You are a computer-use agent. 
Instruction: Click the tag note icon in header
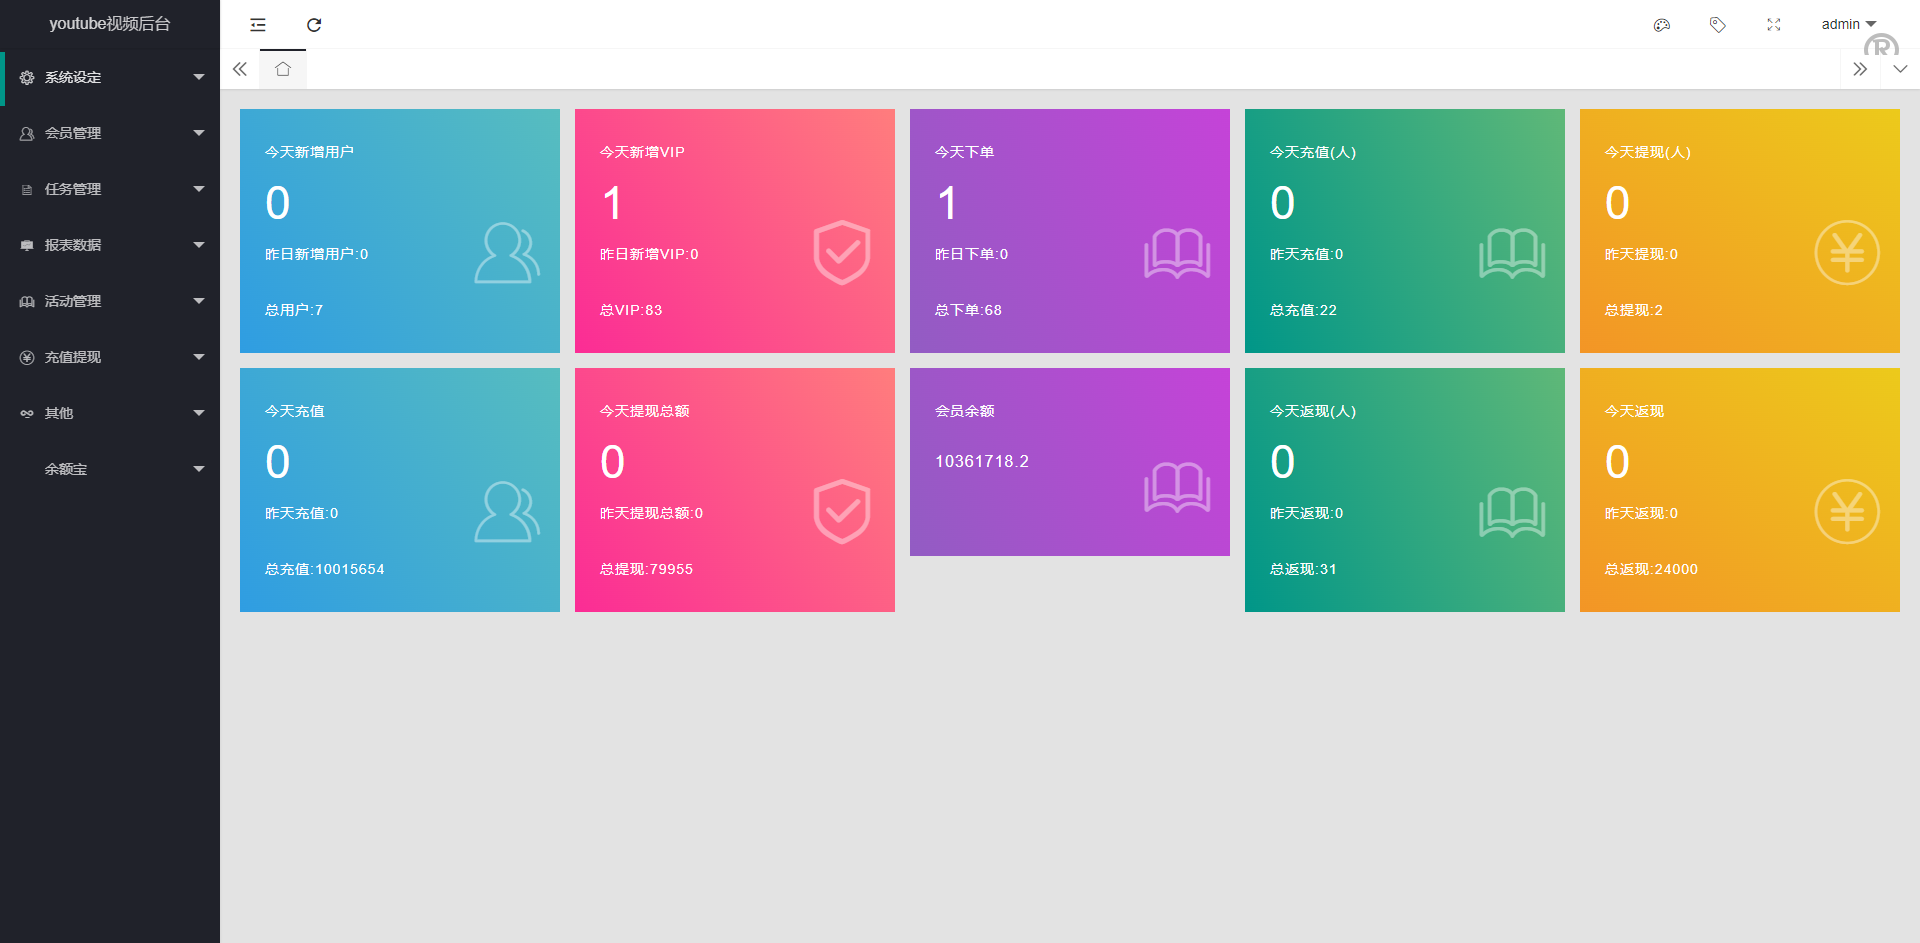[x=1717, y=25]
